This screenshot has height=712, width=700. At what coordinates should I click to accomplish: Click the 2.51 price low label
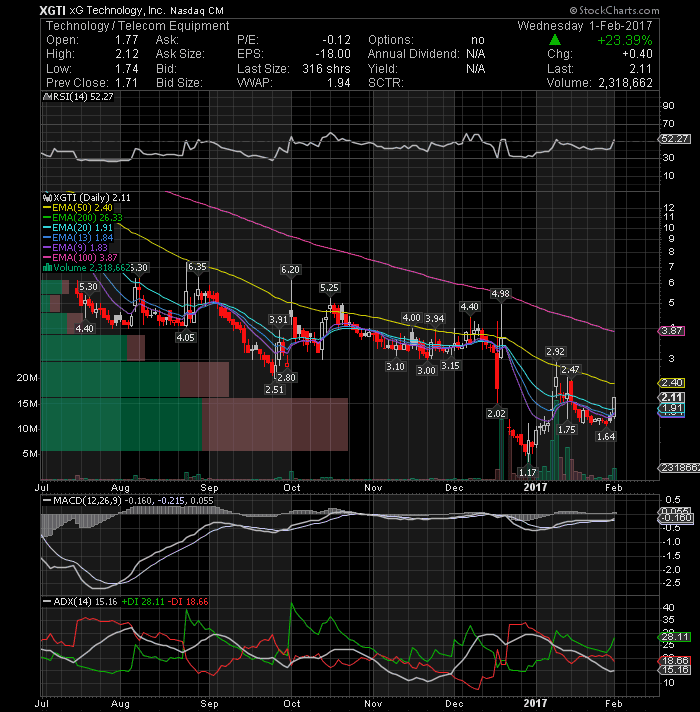tap(274, 390)
